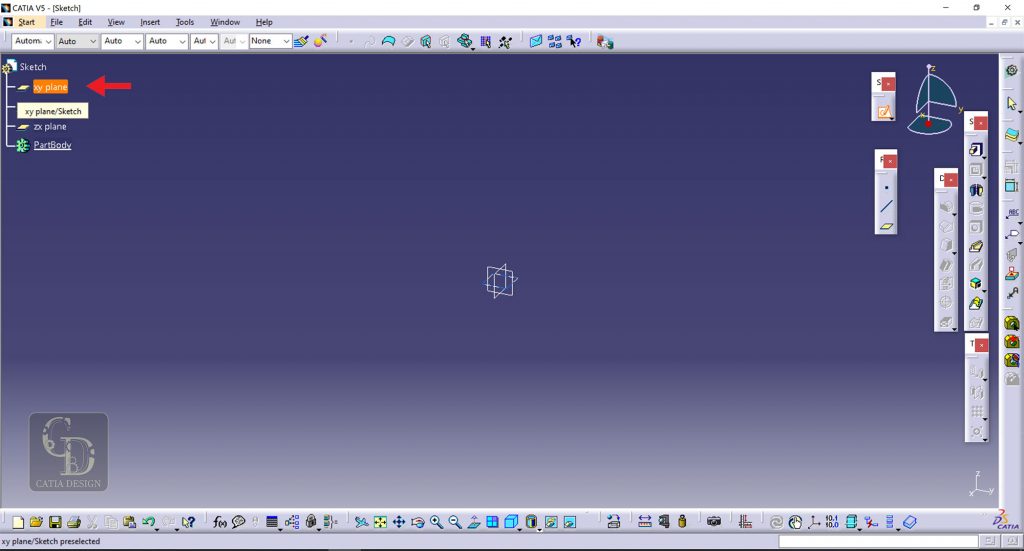1024x551 pixels.
Task: Select the zx plane in tree
Action: (x=50, y=127)
